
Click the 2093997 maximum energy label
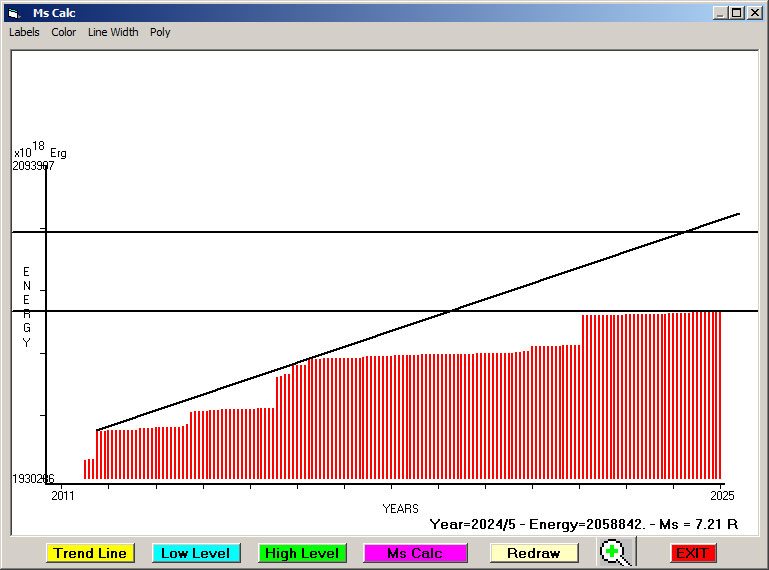click(x=33, y=166)
